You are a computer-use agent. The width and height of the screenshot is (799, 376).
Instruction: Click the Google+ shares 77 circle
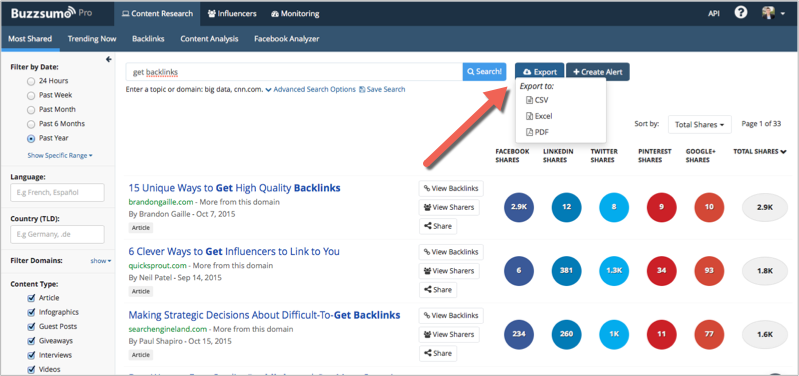point(709,334)
